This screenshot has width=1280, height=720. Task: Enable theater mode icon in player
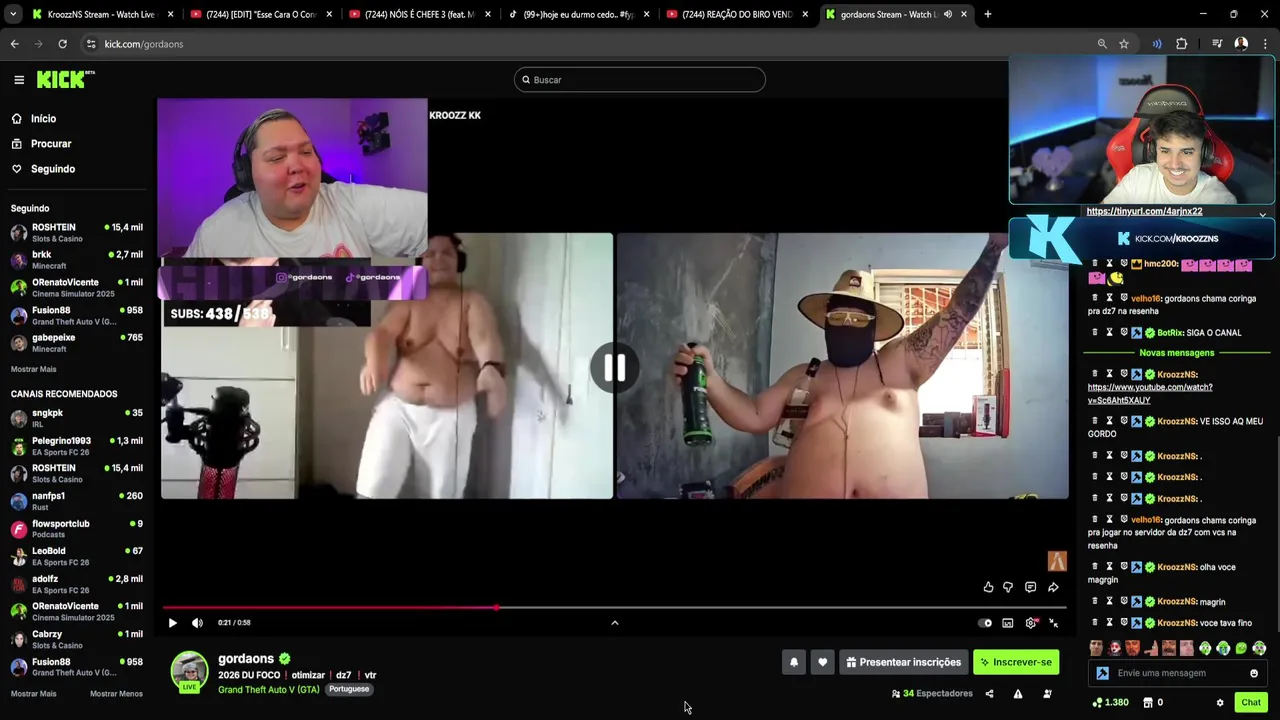click(1008, 623)
